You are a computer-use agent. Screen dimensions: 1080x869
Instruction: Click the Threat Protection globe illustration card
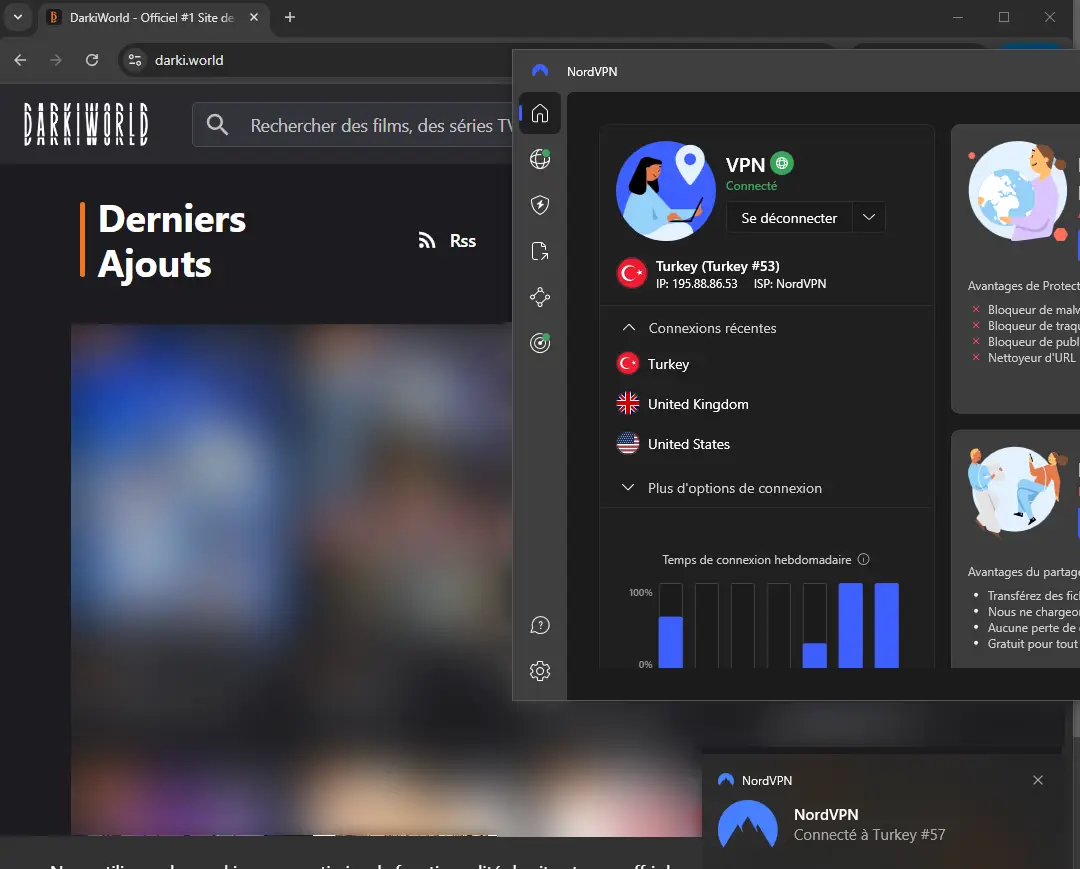(x=1018, y=191)
